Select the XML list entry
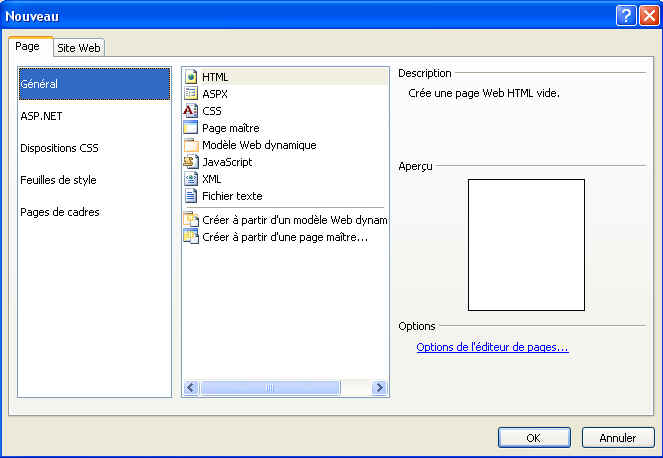The width and height of the screenshot is (663, 458). point(285,178)
